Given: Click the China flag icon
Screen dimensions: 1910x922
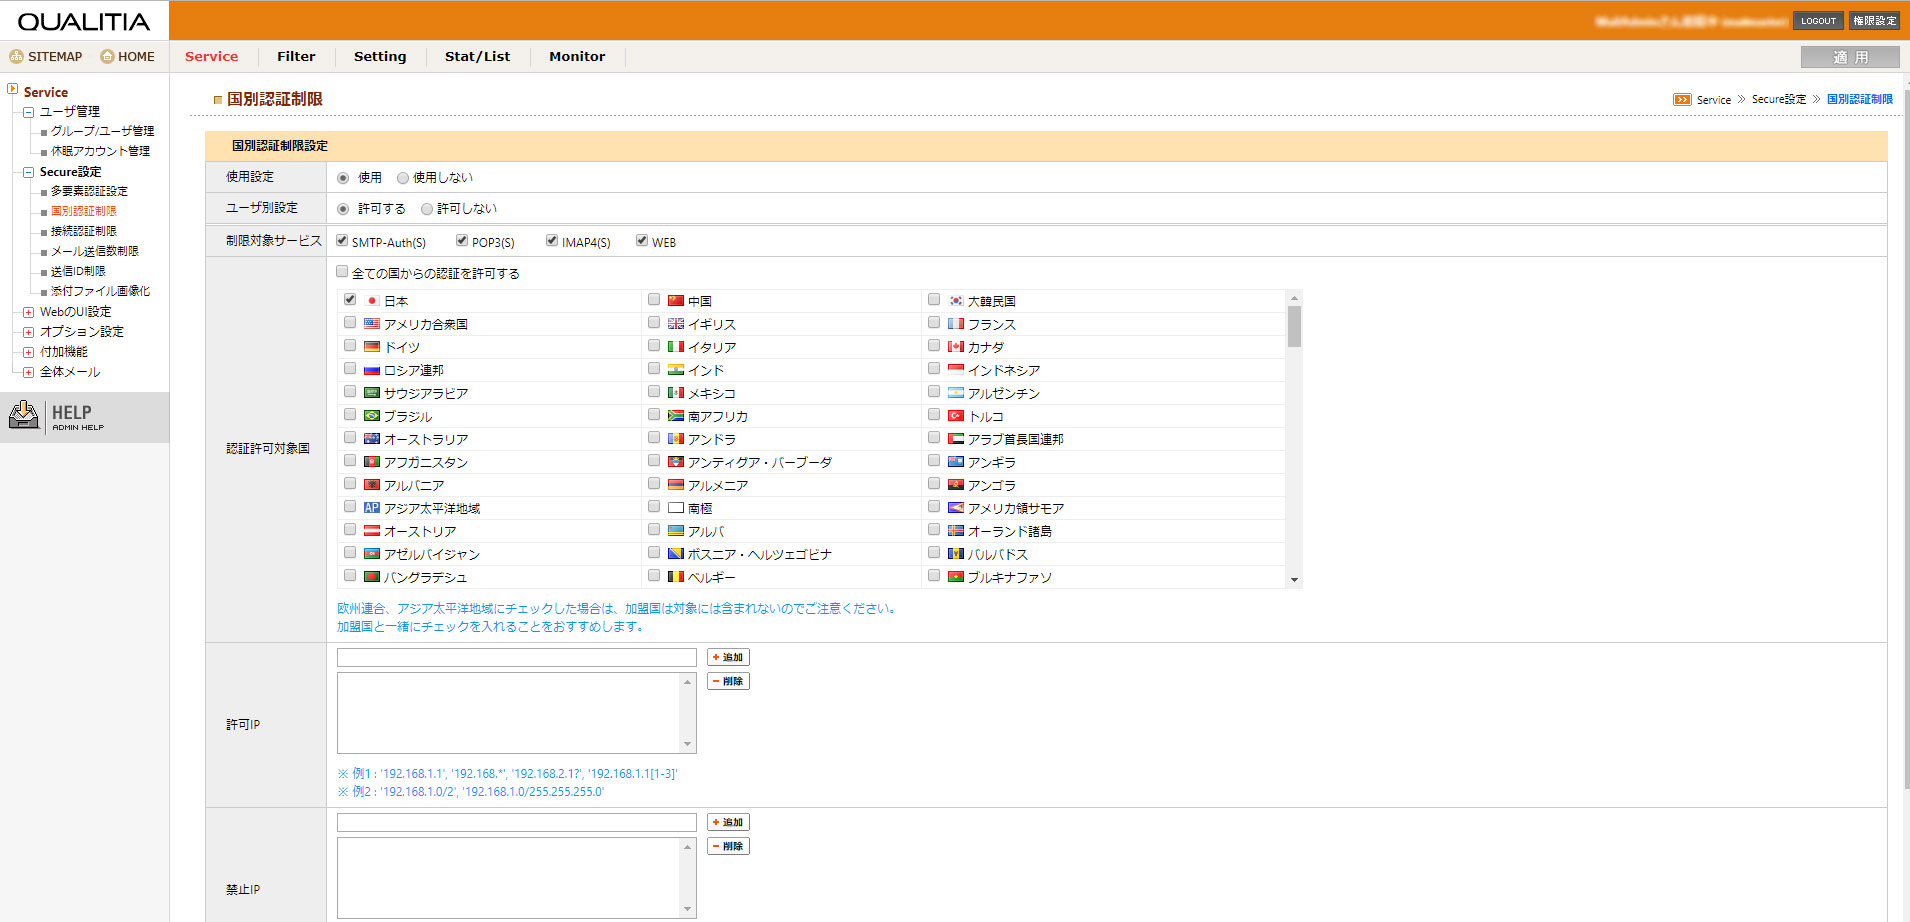Looking at the screenshot, I should point(676,301).
